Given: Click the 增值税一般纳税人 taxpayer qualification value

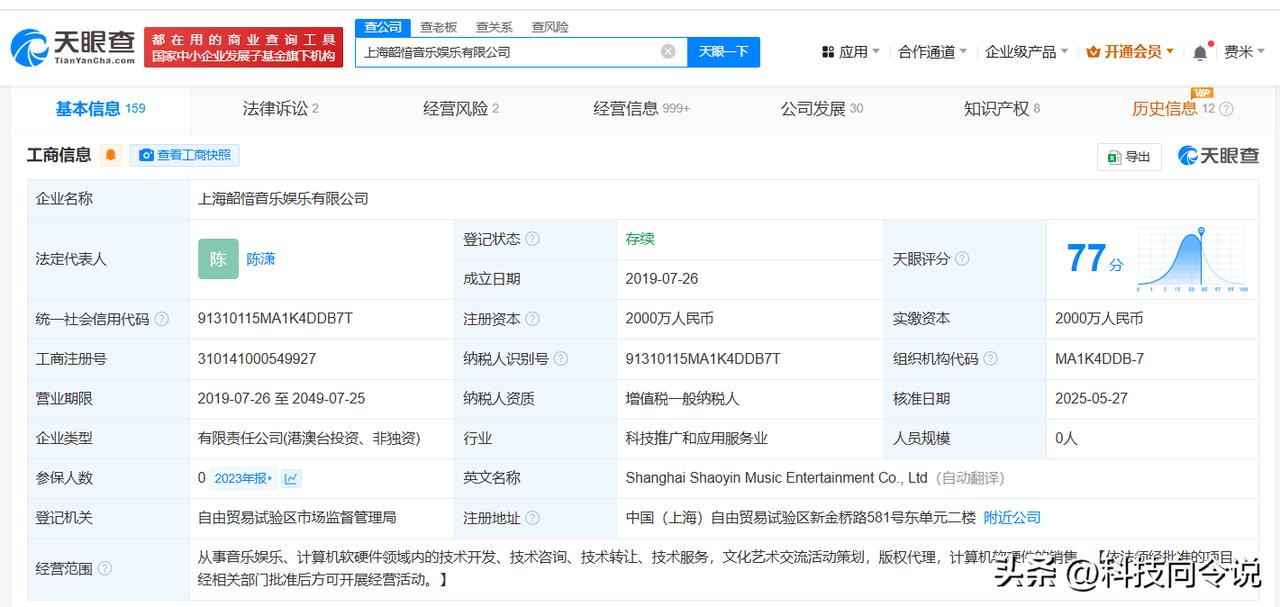Looking at the screenshot, I should pos(683,398).
